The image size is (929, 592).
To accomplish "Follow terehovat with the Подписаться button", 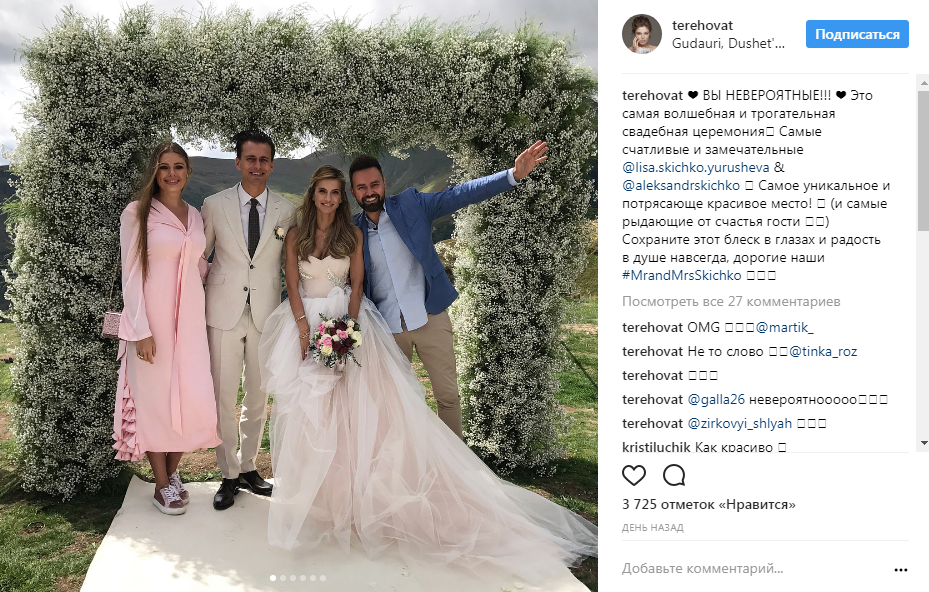I will (x=857, y=34).
